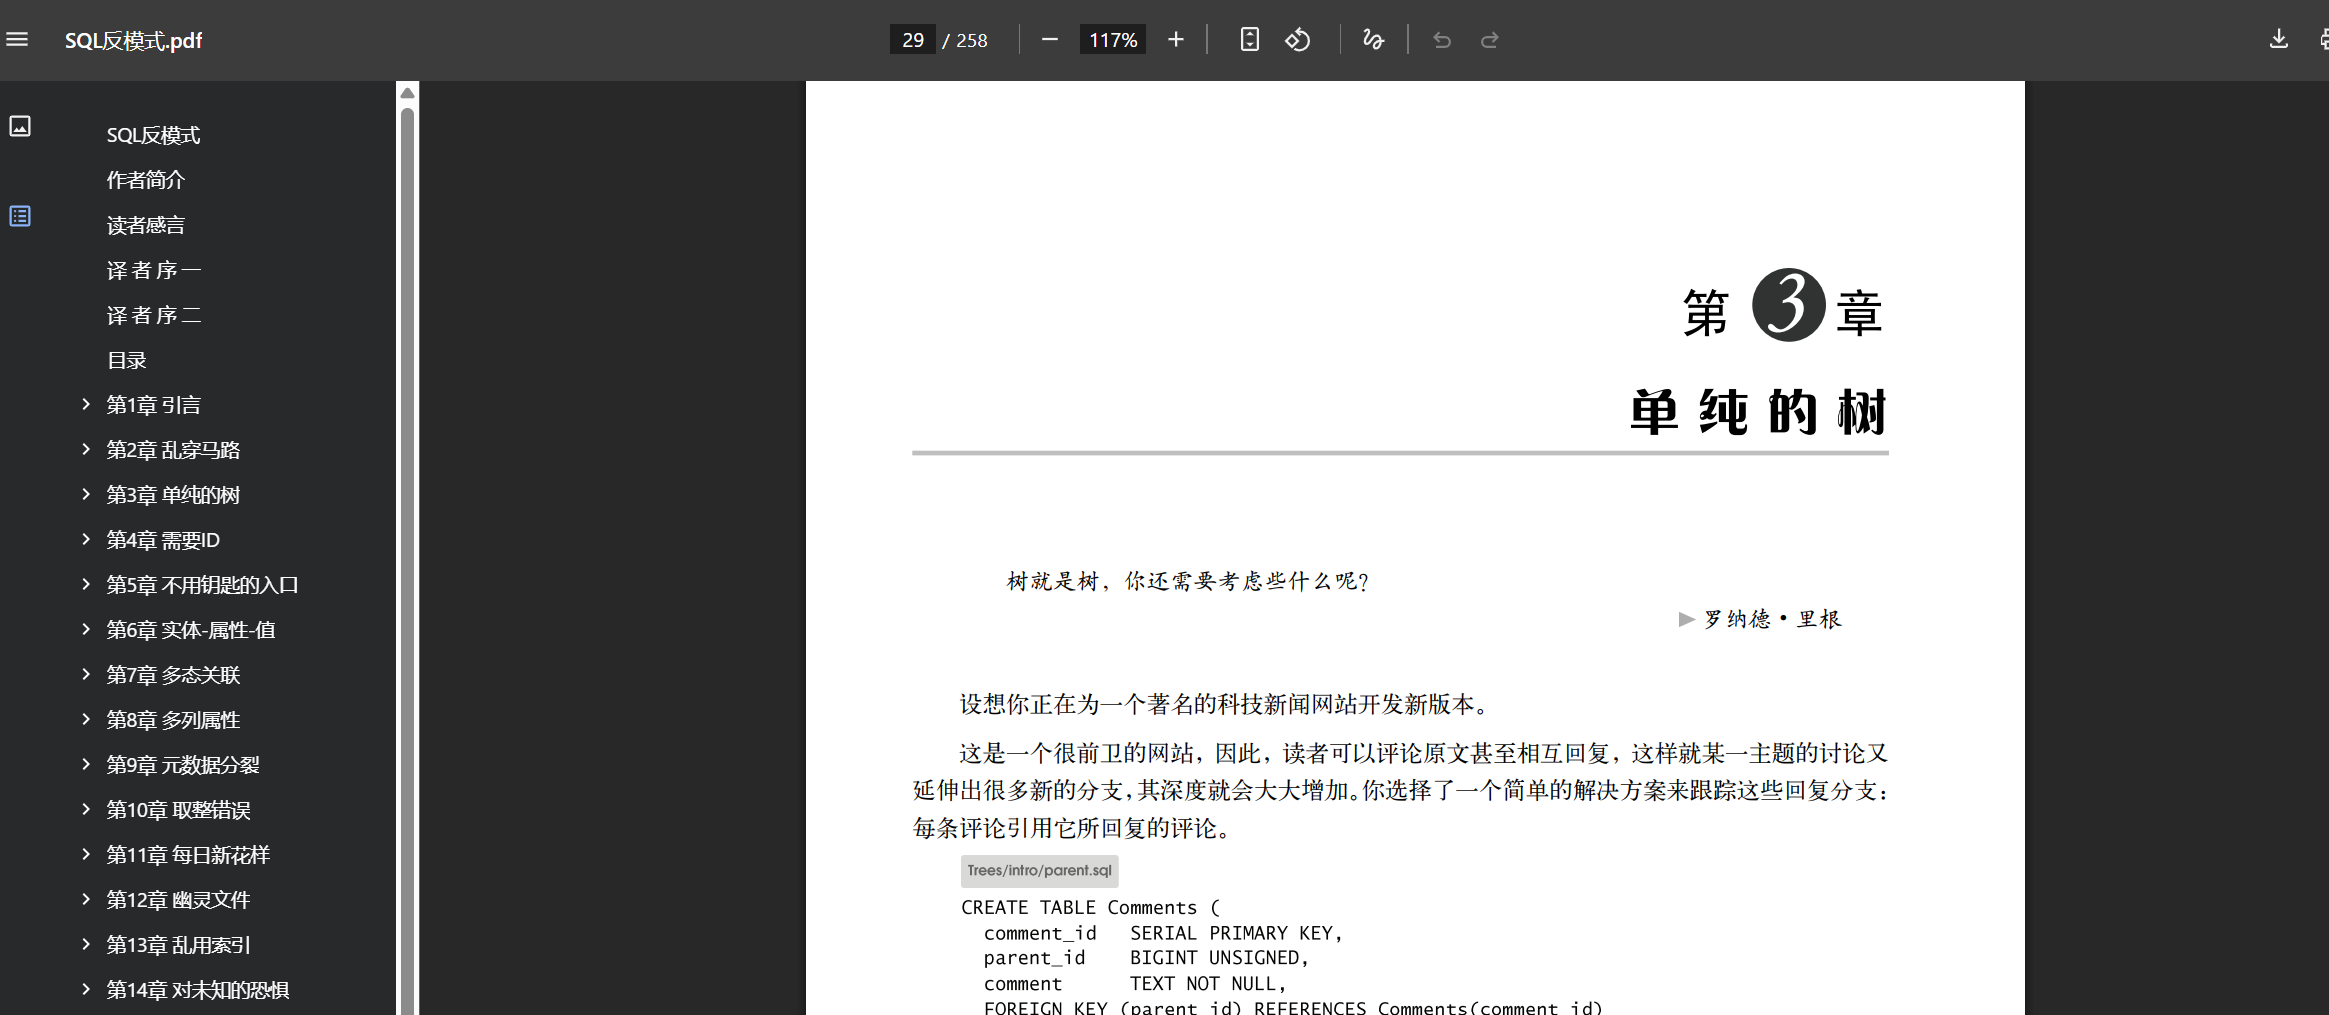The image size is (2329, 1015).
Task: Download the PDF file
Action: [2278, 40]
